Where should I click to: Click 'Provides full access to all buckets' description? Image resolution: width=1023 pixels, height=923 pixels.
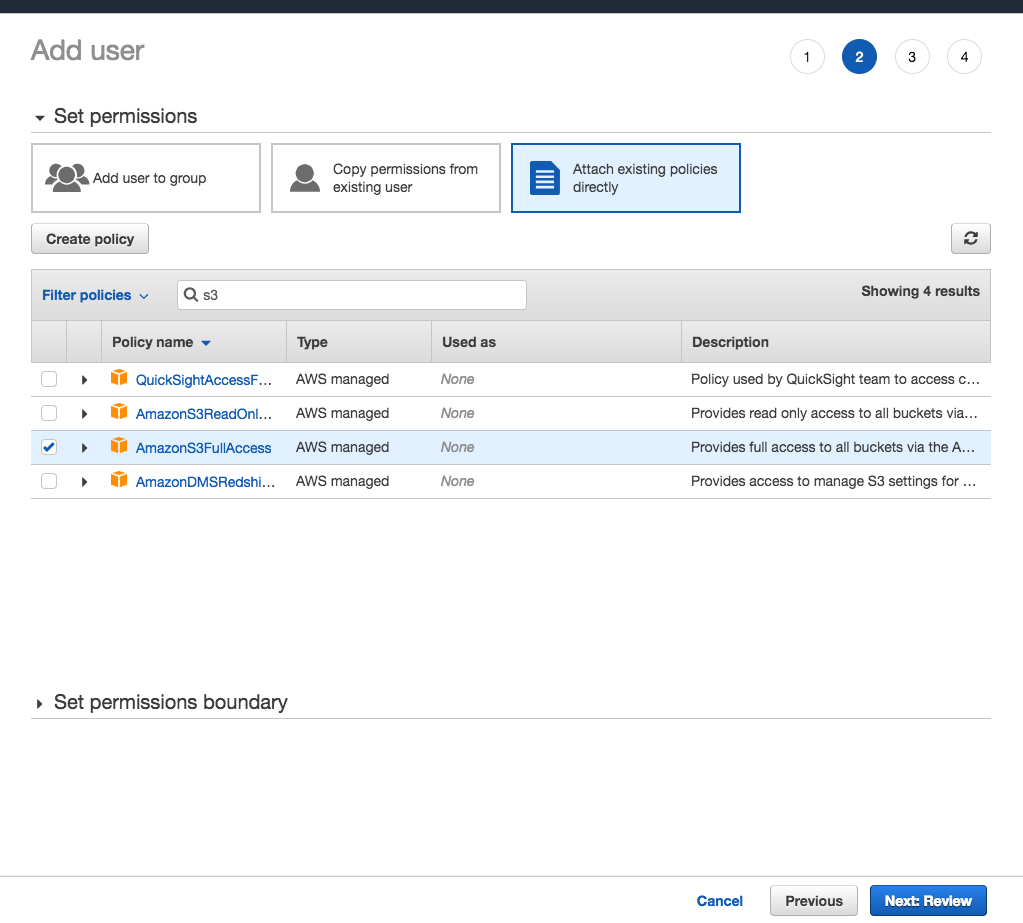[832, 447]
